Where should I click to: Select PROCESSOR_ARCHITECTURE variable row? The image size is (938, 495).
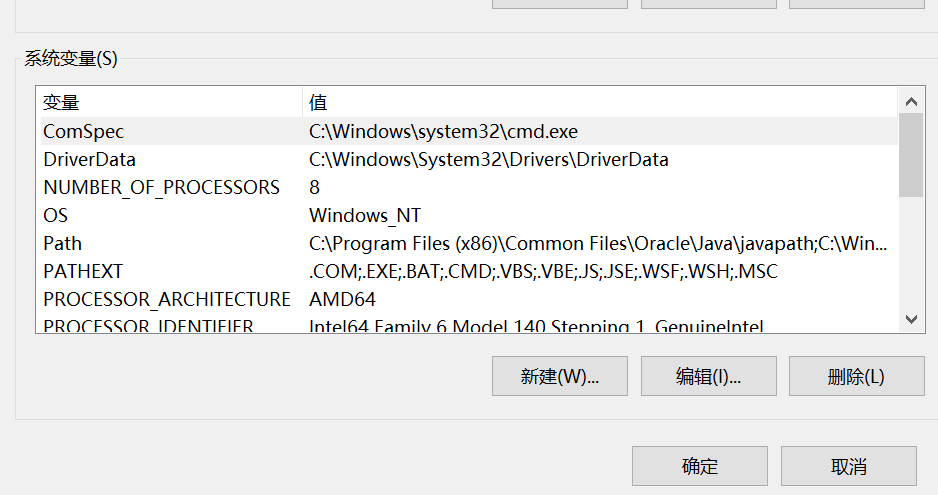tap(167, 299)
